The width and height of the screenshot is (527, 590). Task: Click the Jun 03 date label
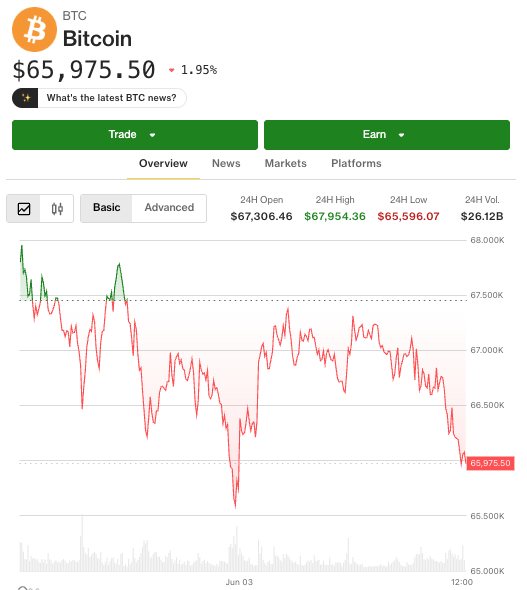pos(239,582)
